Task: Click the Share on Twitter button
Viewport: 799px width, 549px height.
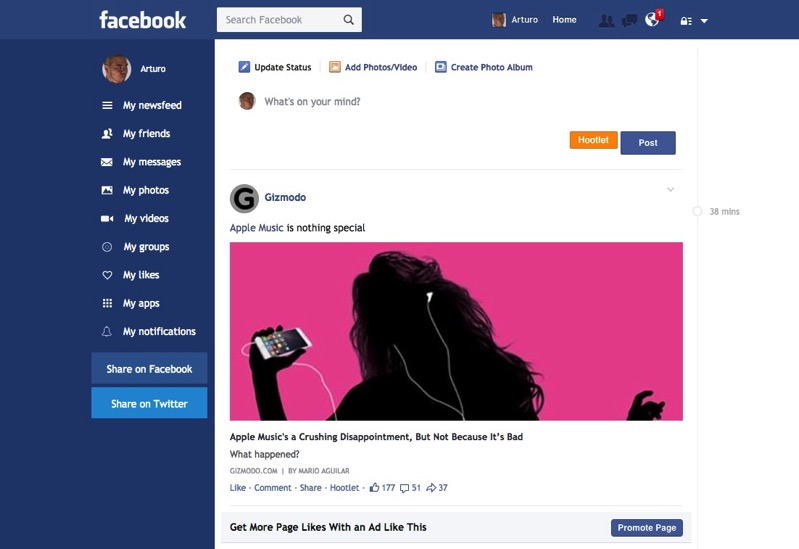Action: (149, 403)
